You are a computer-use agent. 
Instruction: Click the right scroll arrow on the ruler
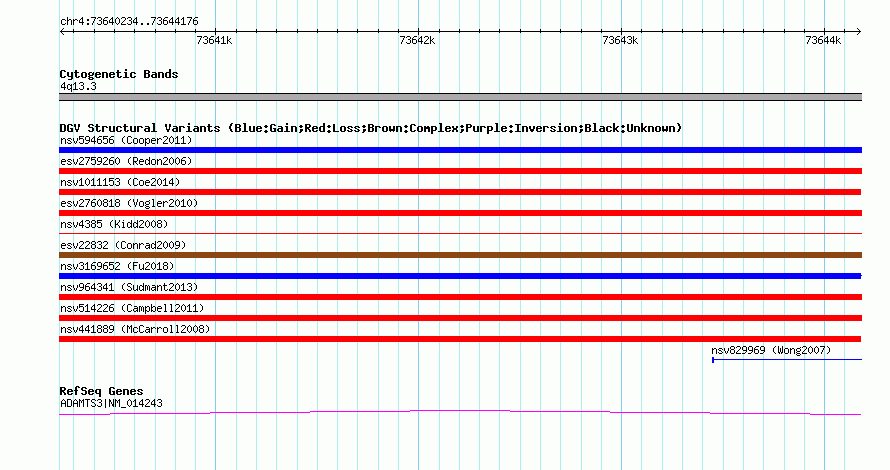click(x=858, y=32)
